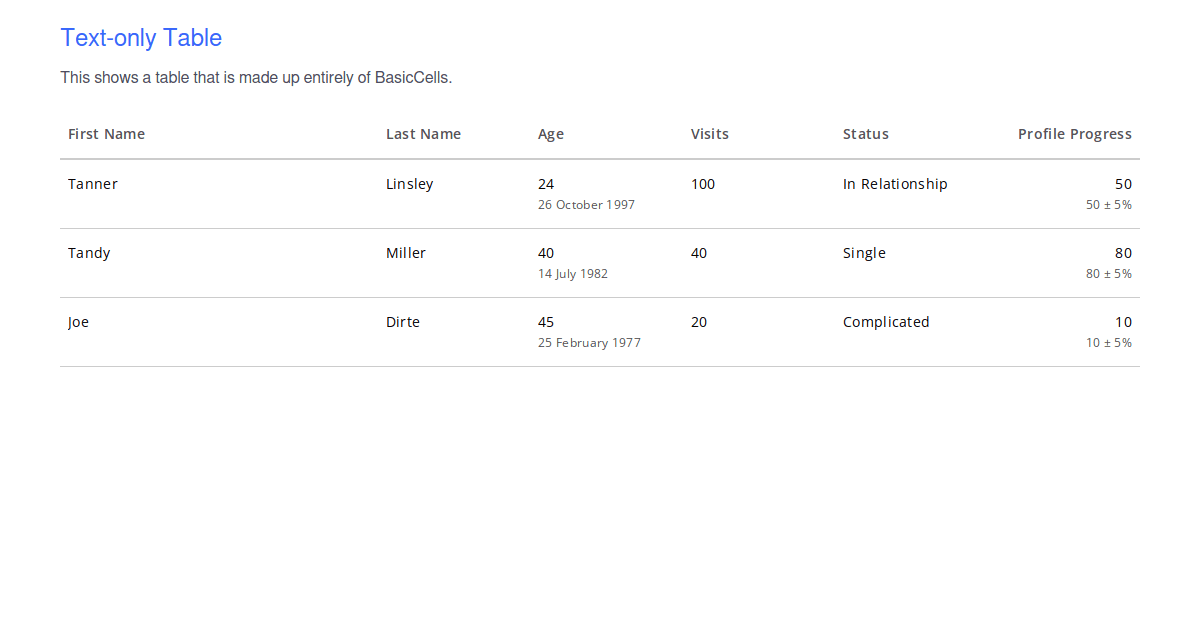Select Tanner's first name cell

pos(92,183)
